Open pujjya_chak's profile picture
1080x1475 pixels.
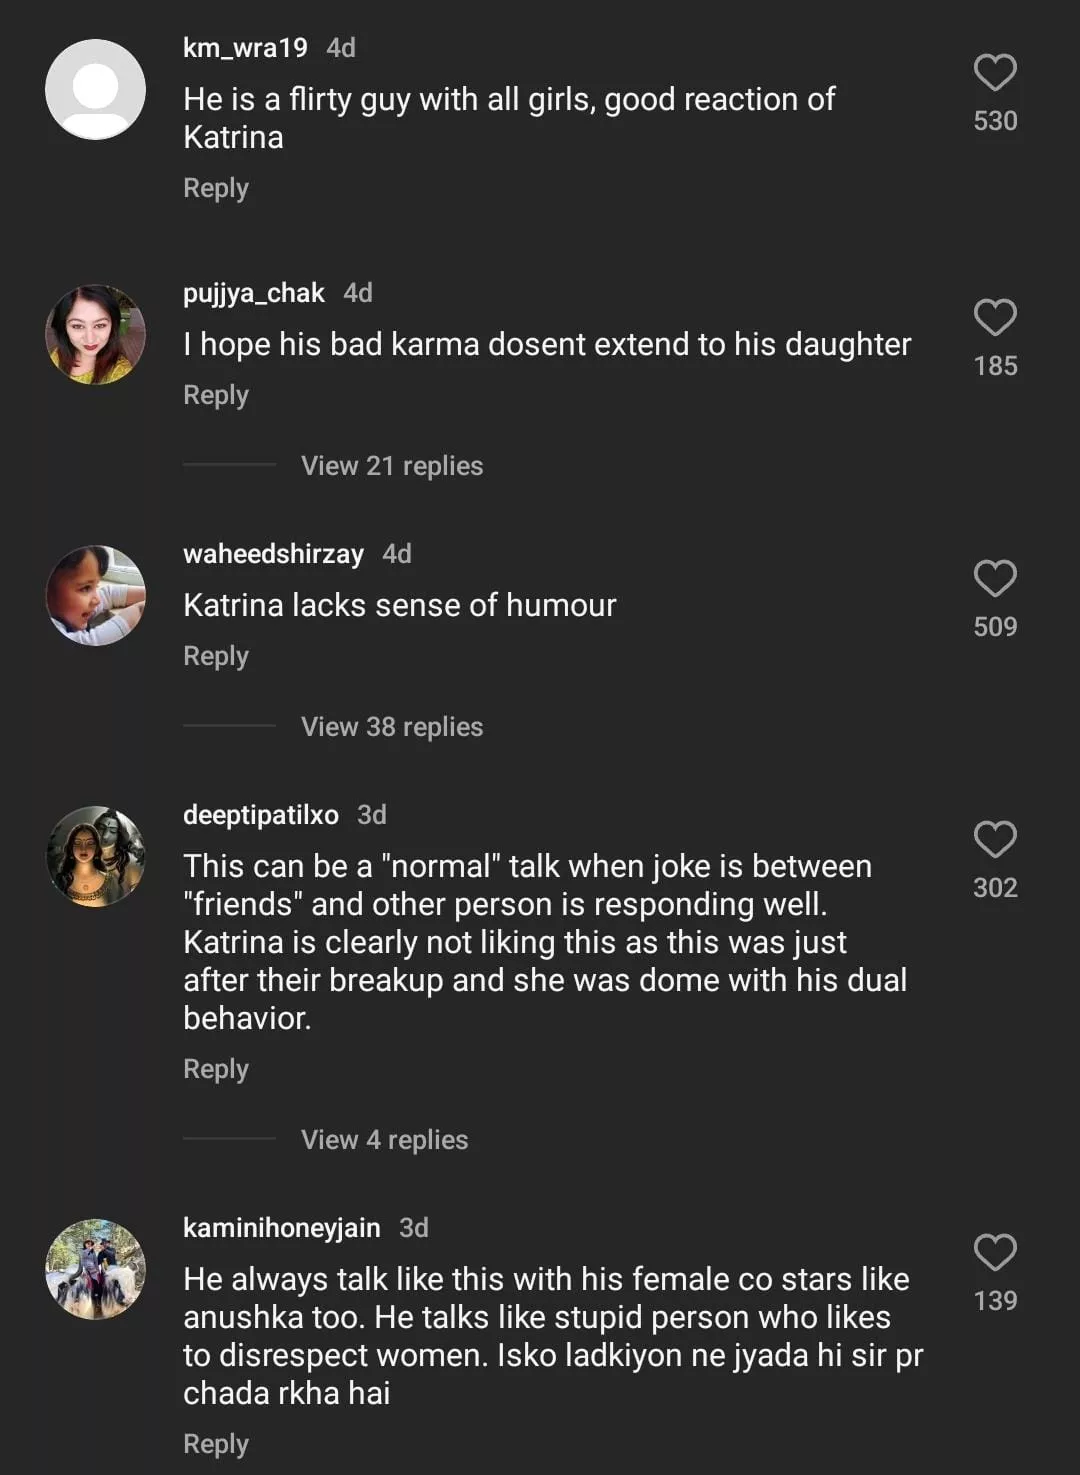click(96, 335)
